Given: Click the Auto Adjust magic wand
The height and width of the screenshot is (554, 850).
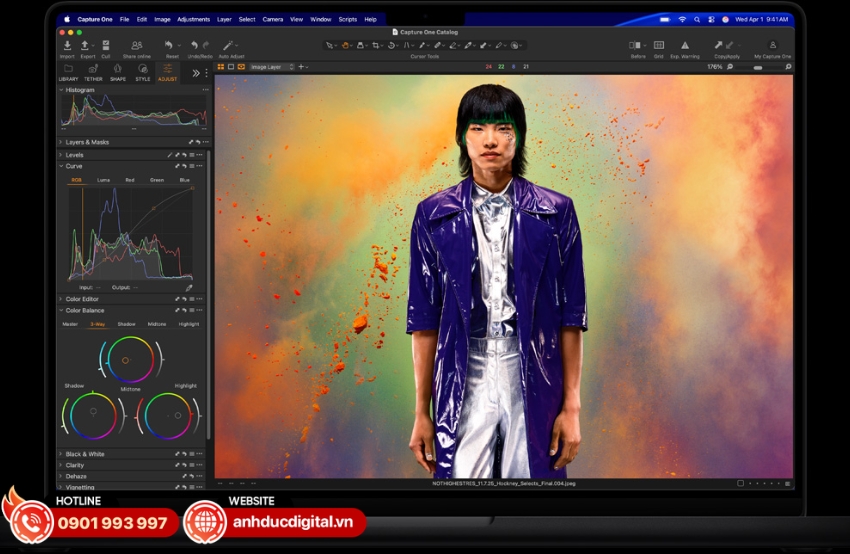Looking at the screenshot, I should tap(228, 46).
